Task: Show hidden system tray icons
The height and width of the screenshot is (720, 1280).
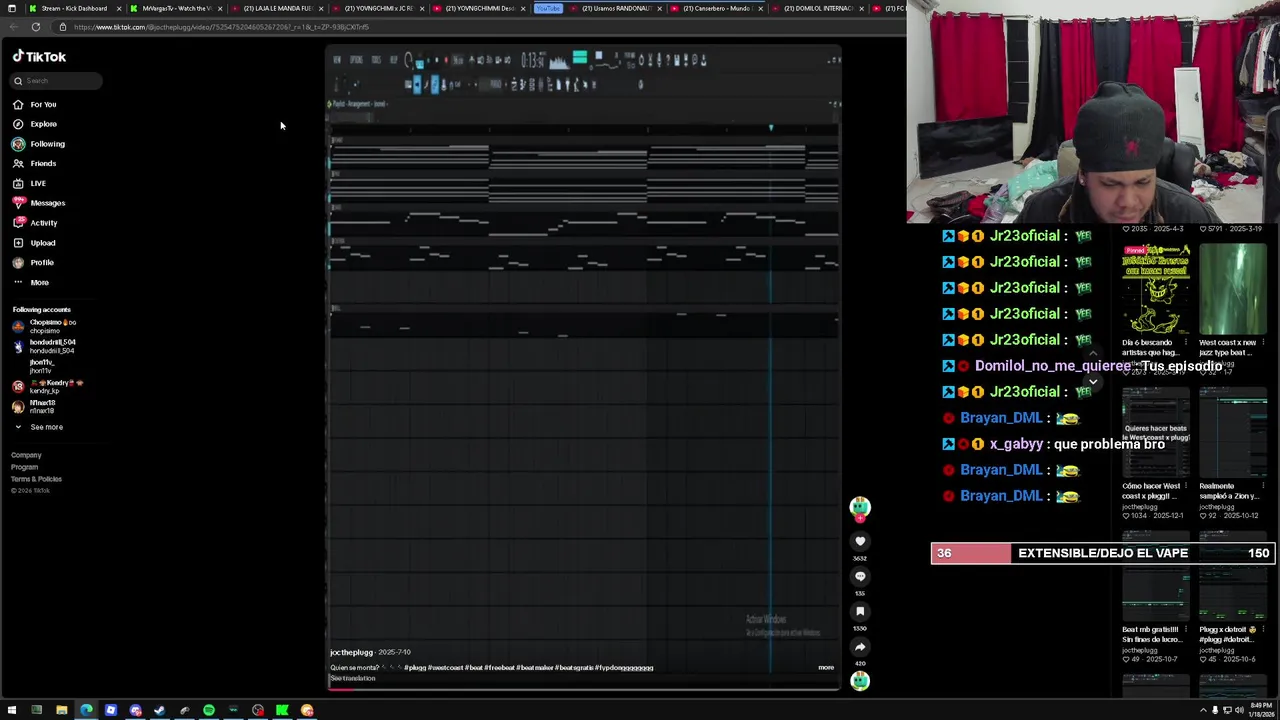Action: (x=1203, y=710)
